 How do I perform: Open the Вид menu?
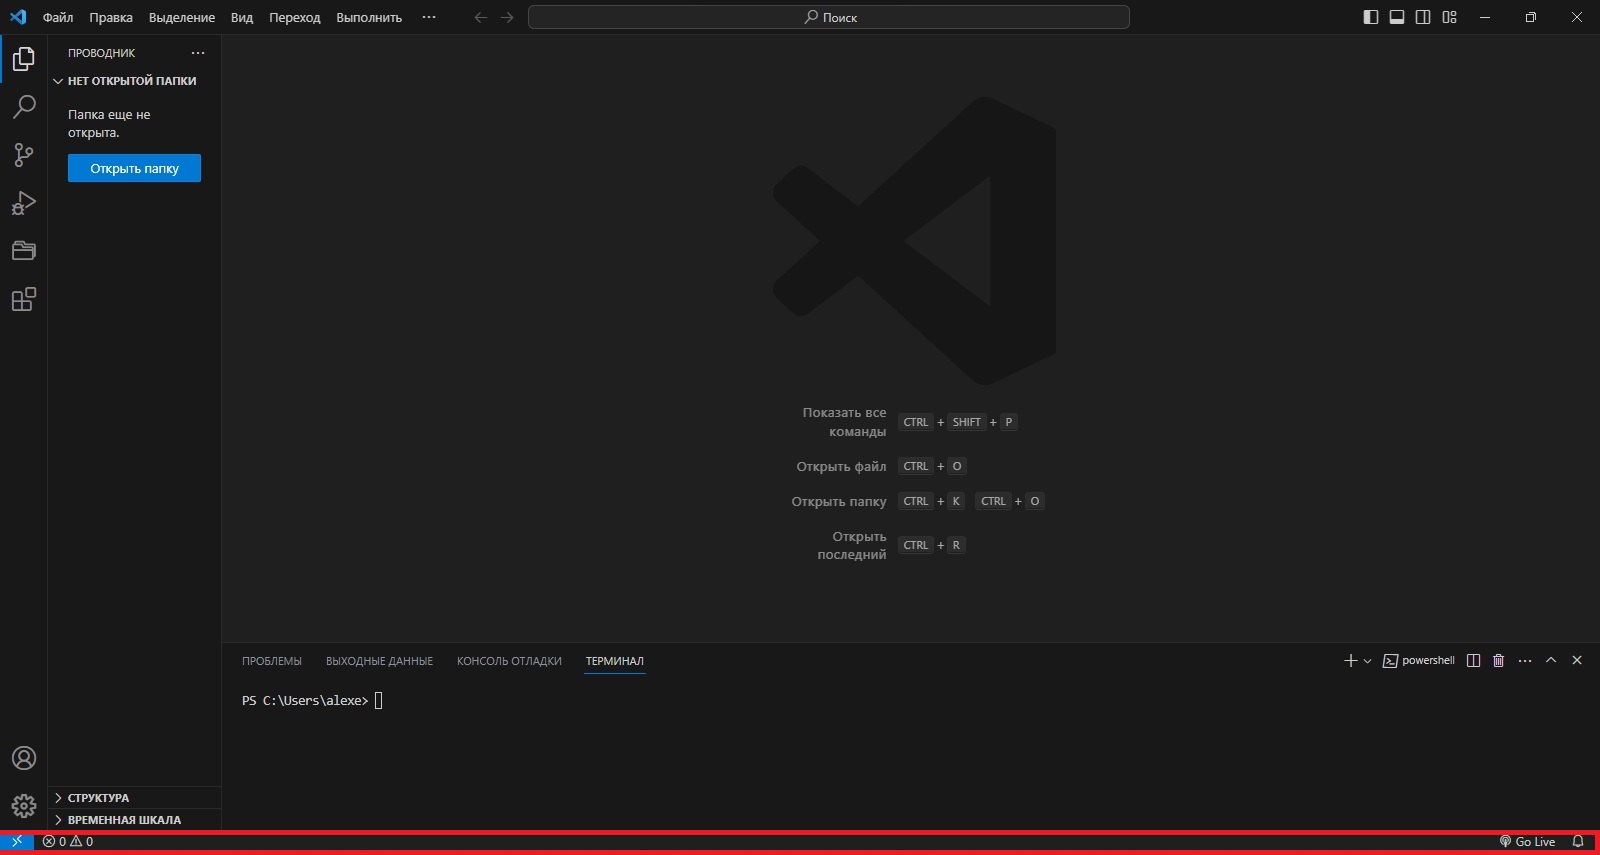pos(242,17)
